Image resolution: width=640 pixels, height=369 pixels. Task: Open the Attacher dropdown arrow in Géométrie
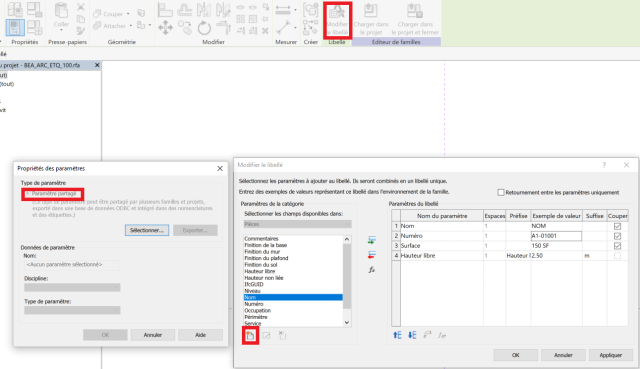click(131, 26)
